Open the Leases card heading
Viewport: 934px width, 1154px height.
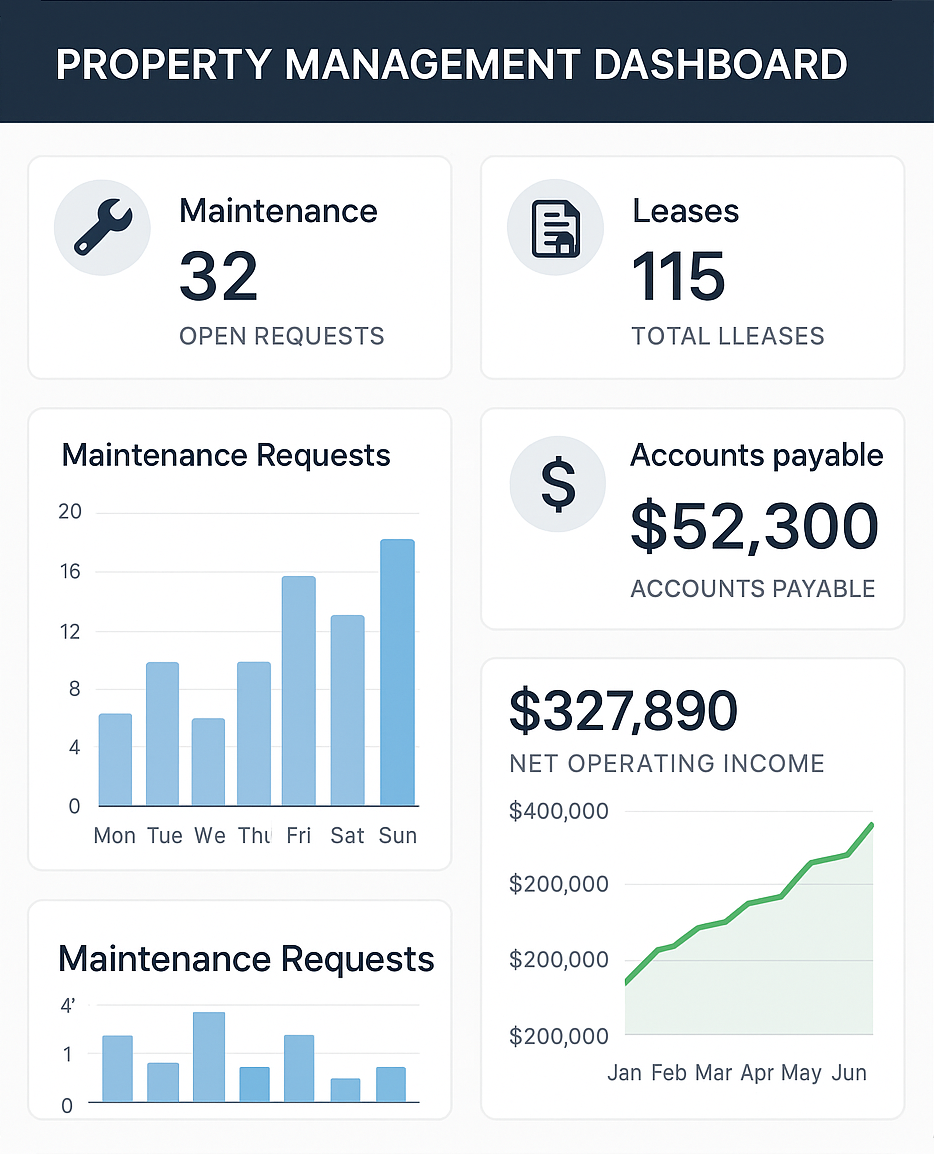point(685,211)
